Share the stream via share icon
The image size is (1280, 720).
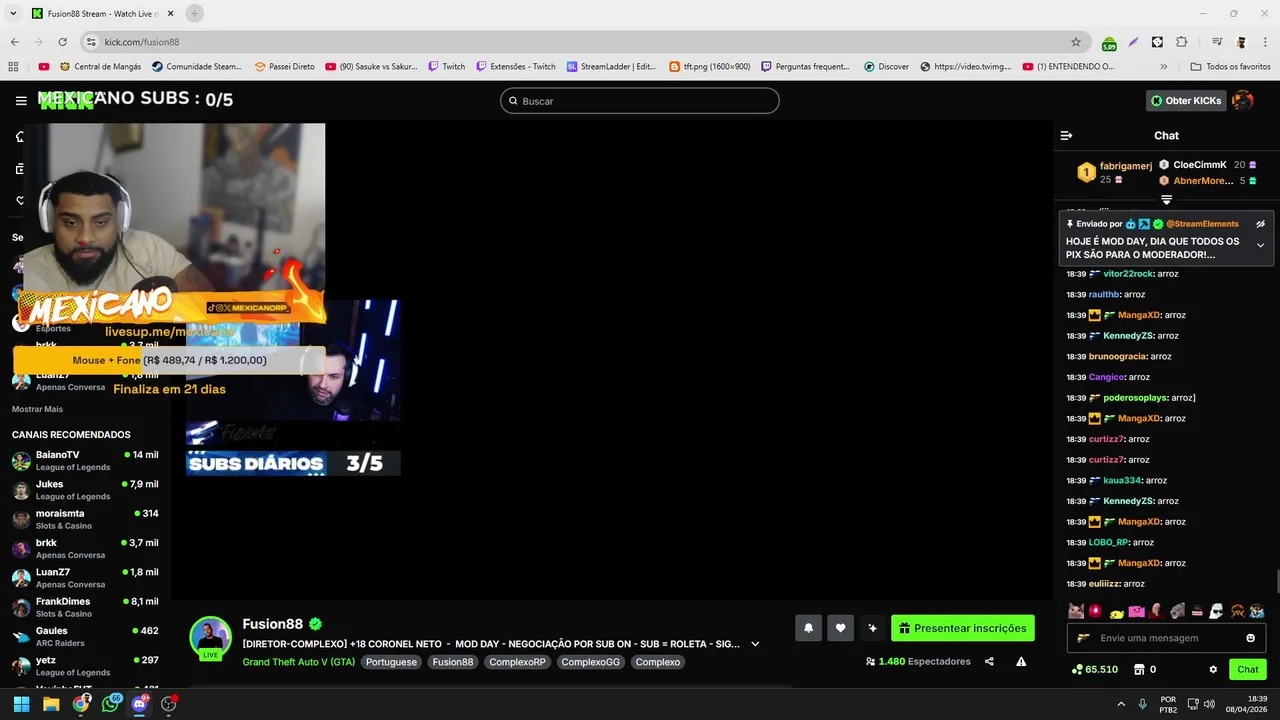point(989,661)
